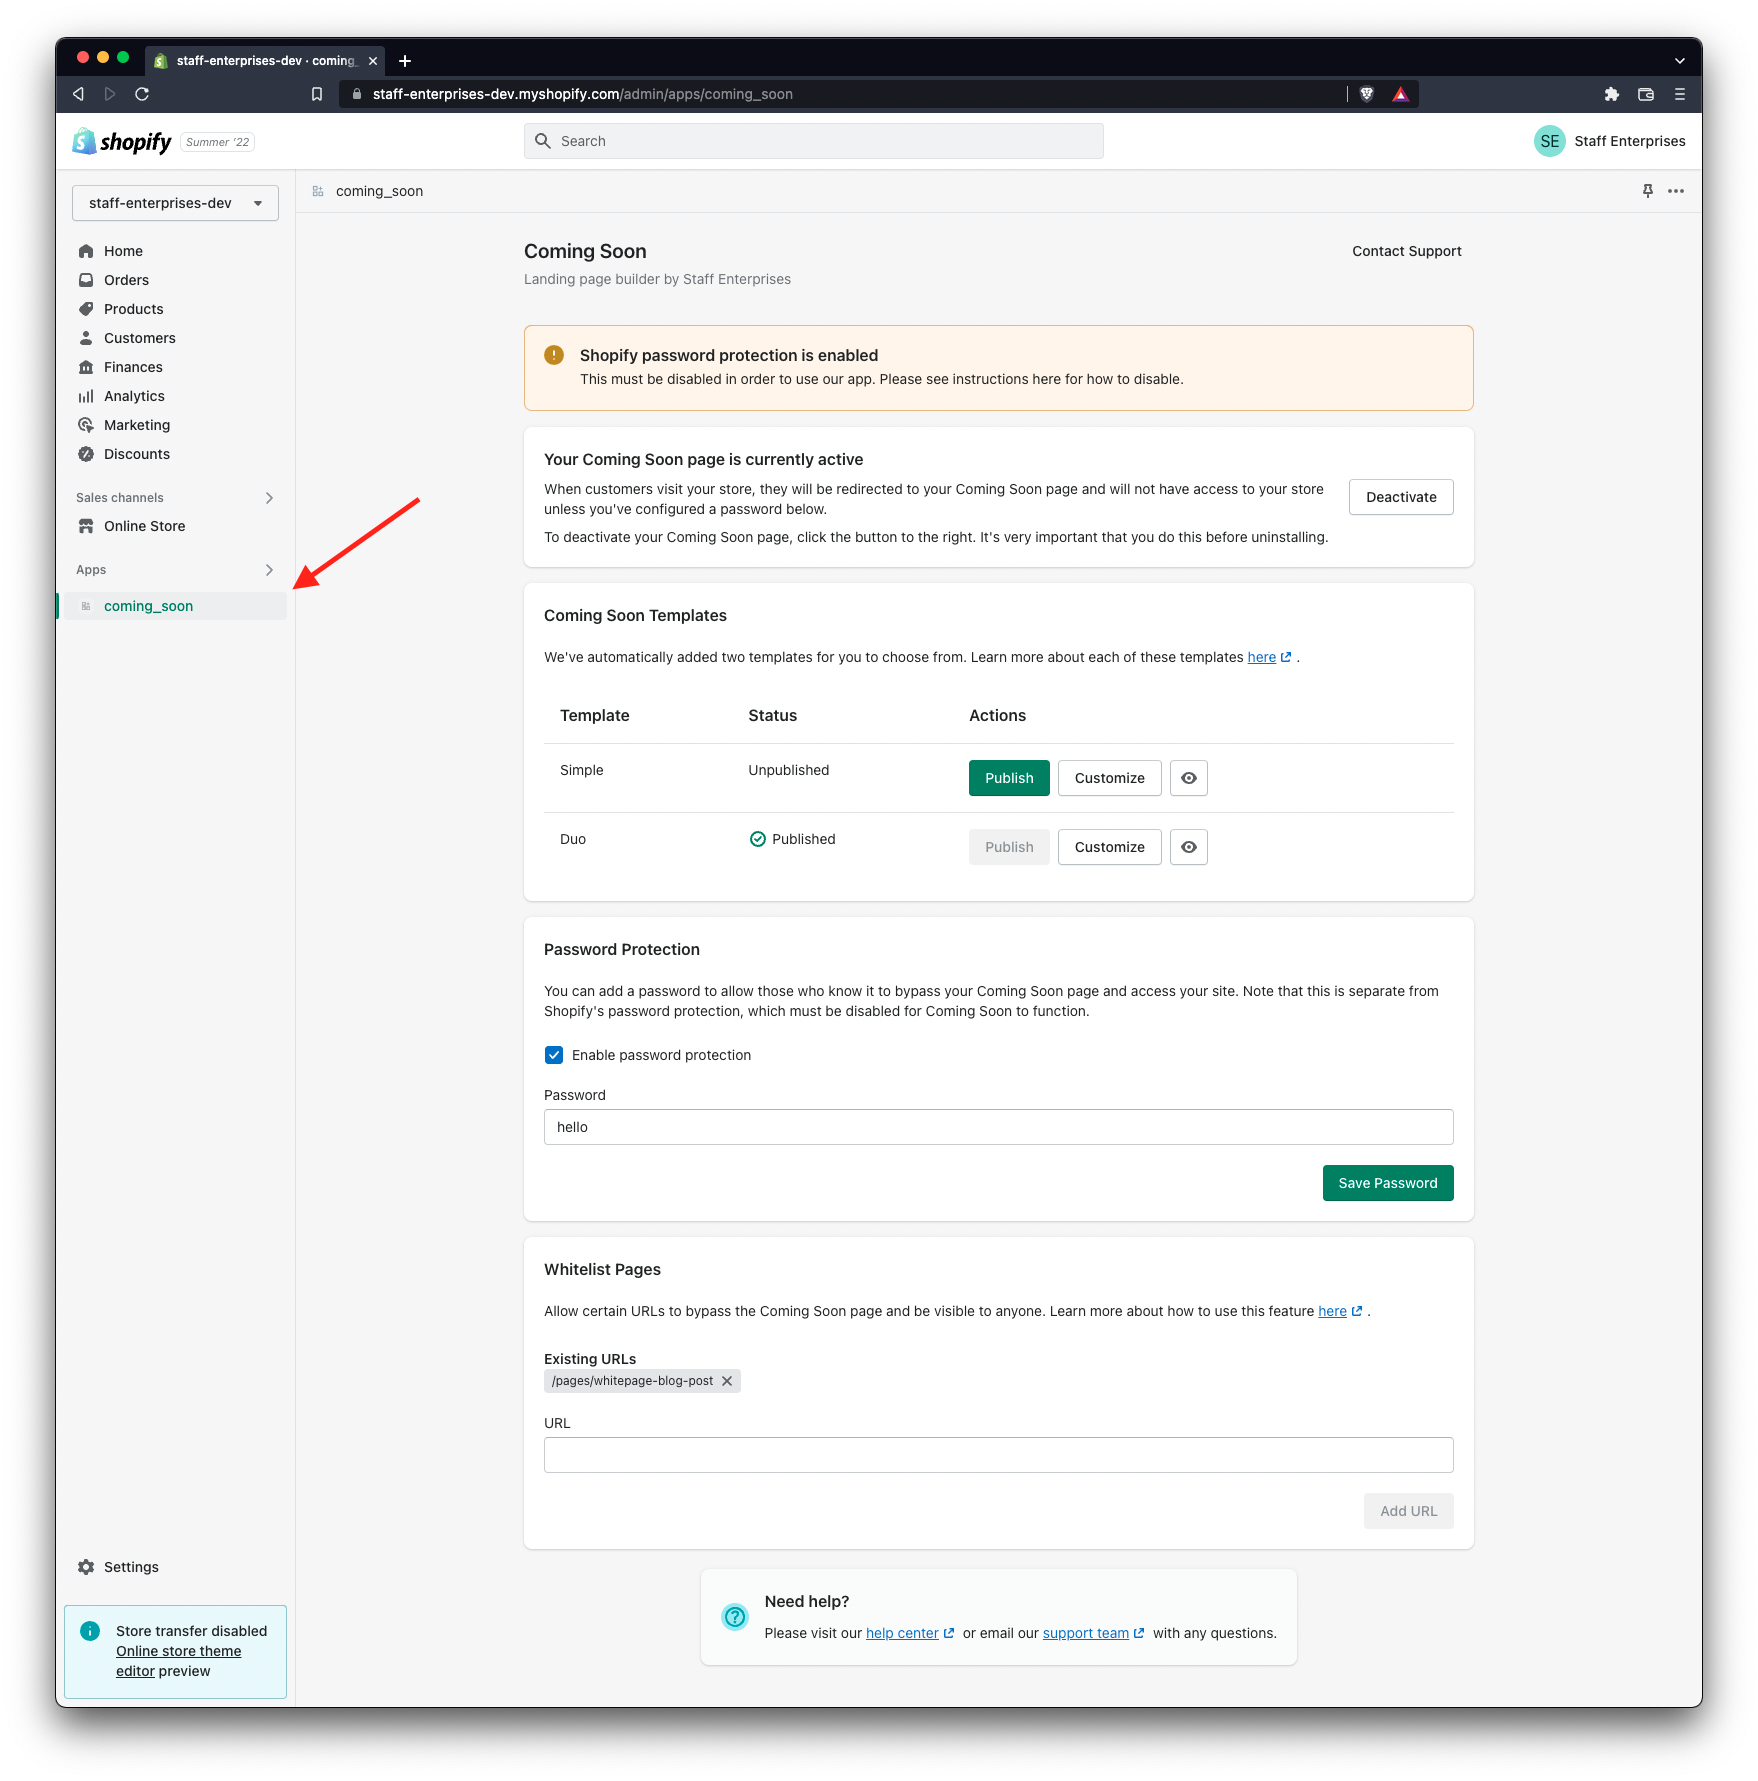The width and height of the screenshot is (1758, 1781).
Task: Open Online Store sales channel
Action: [x=144, y=526]
